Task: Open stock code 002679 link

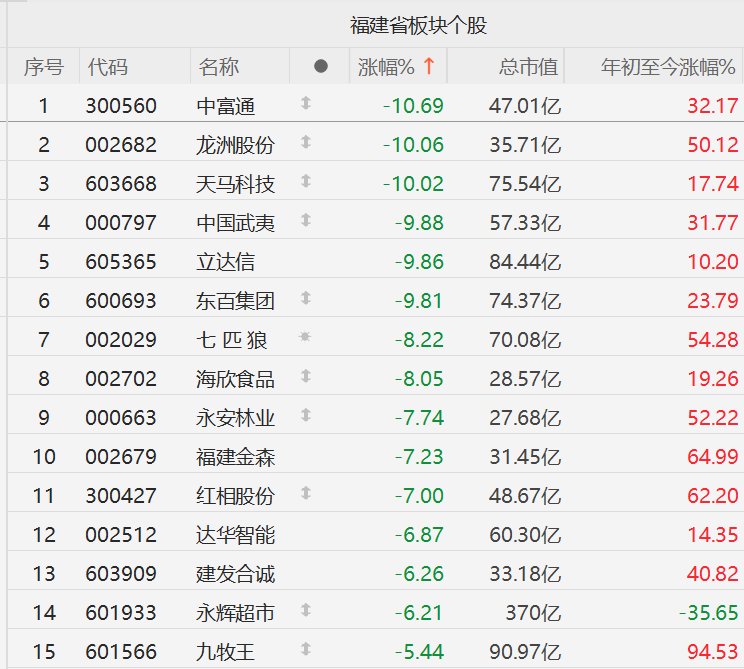Action: pos(121,457)
